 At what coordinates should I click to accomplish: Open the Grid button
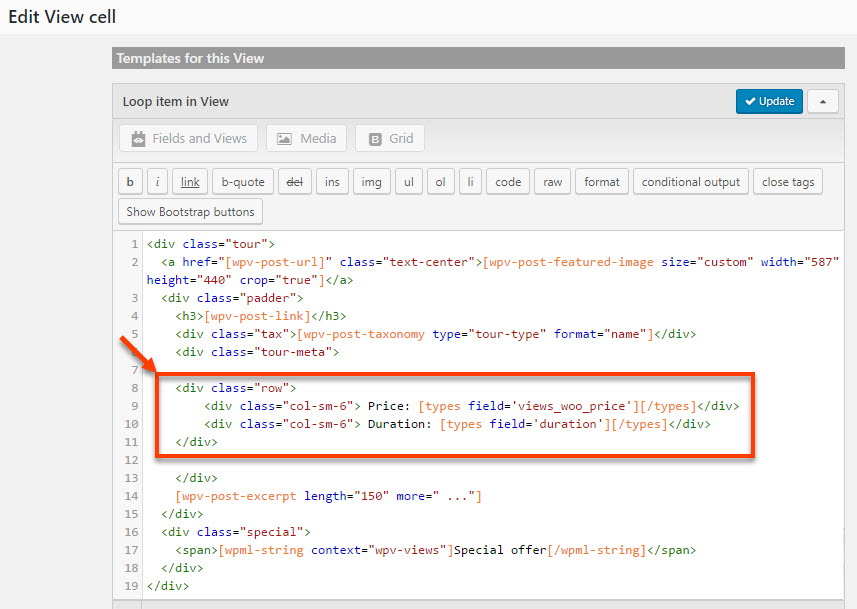(x=390, y=138)
